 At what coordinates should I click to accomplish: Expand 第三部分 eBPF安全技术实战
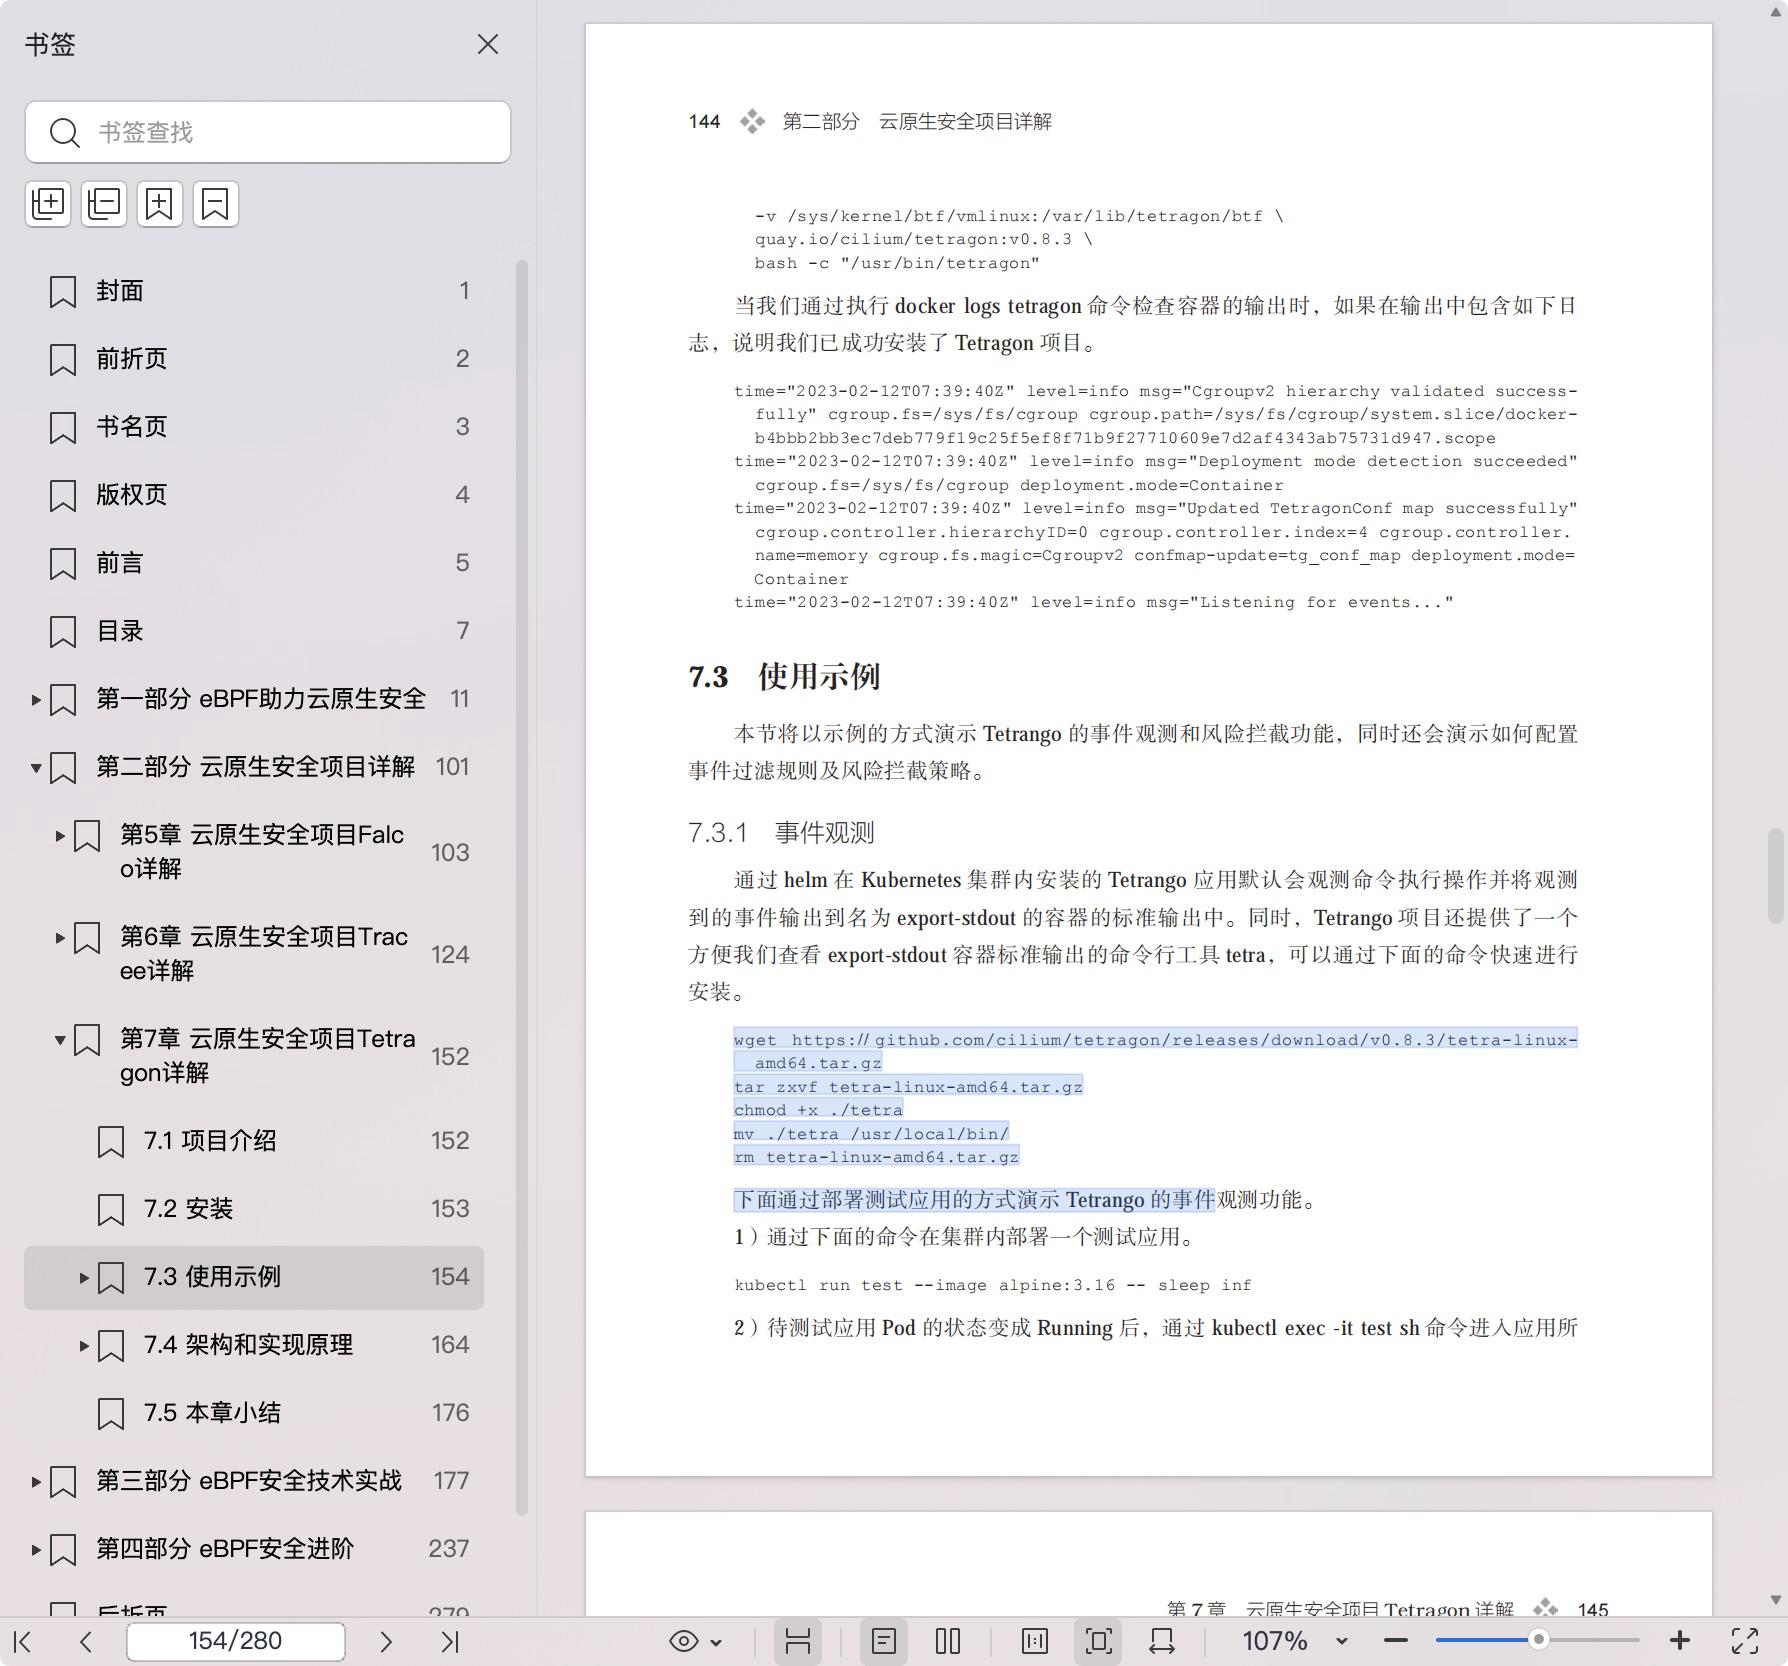tap(36, 1481)
